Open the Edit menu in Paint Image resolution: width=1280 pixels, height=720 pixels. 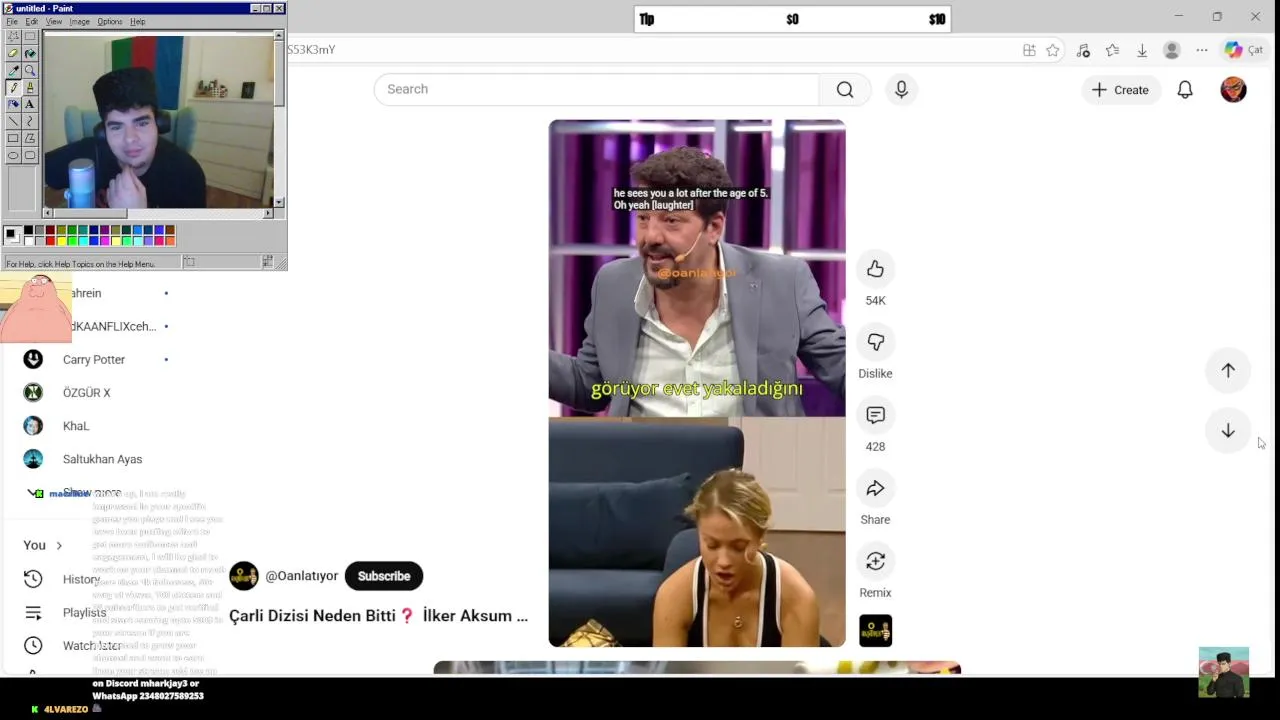(31, 21)
